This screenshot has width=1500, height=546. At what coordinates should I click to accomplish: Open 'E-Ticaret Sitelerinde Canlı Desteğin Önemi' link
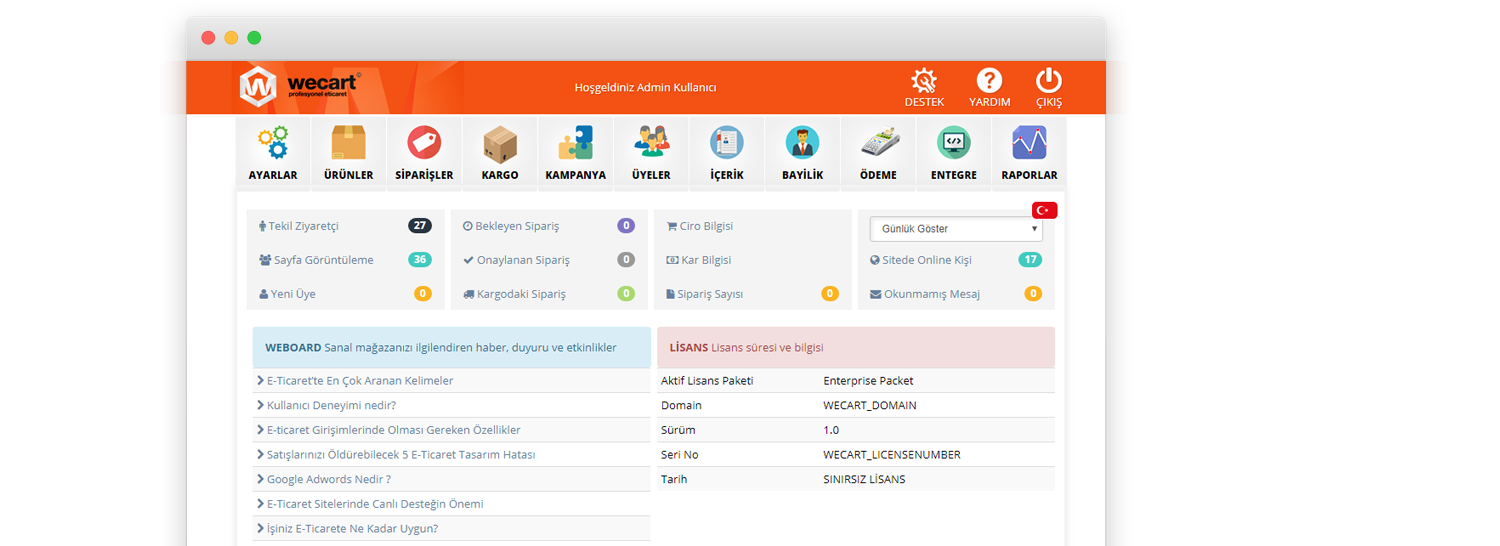pos(374,504)
